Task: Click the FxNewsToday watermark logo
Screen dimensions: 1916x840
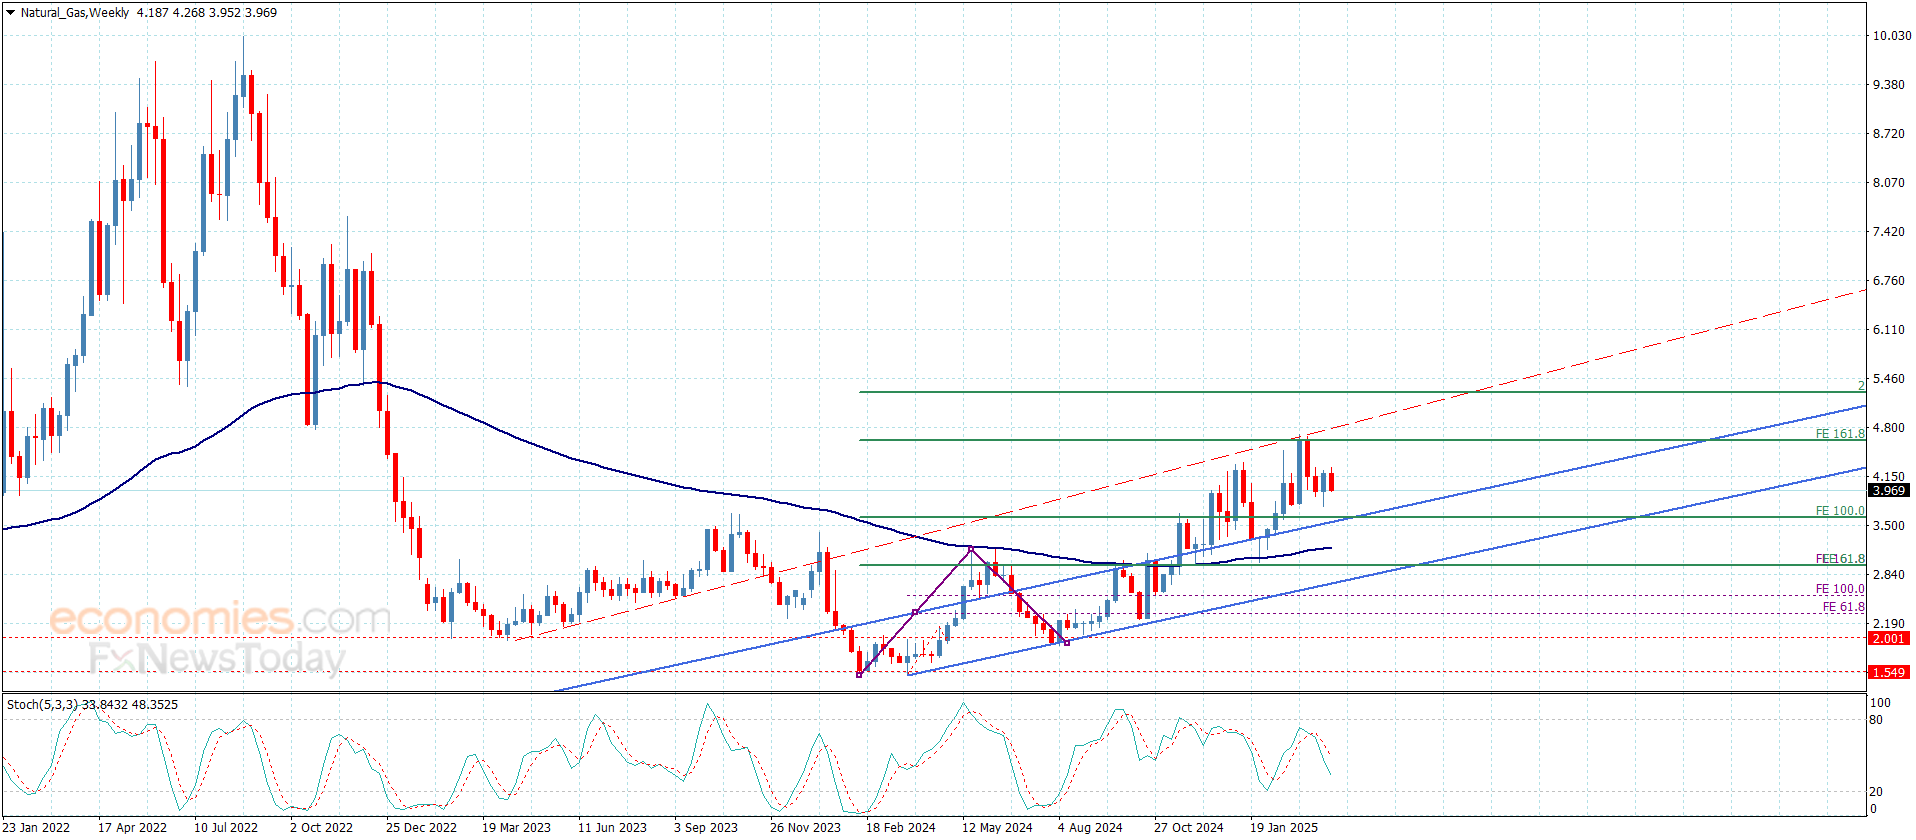Action: [x=217, y=658]
